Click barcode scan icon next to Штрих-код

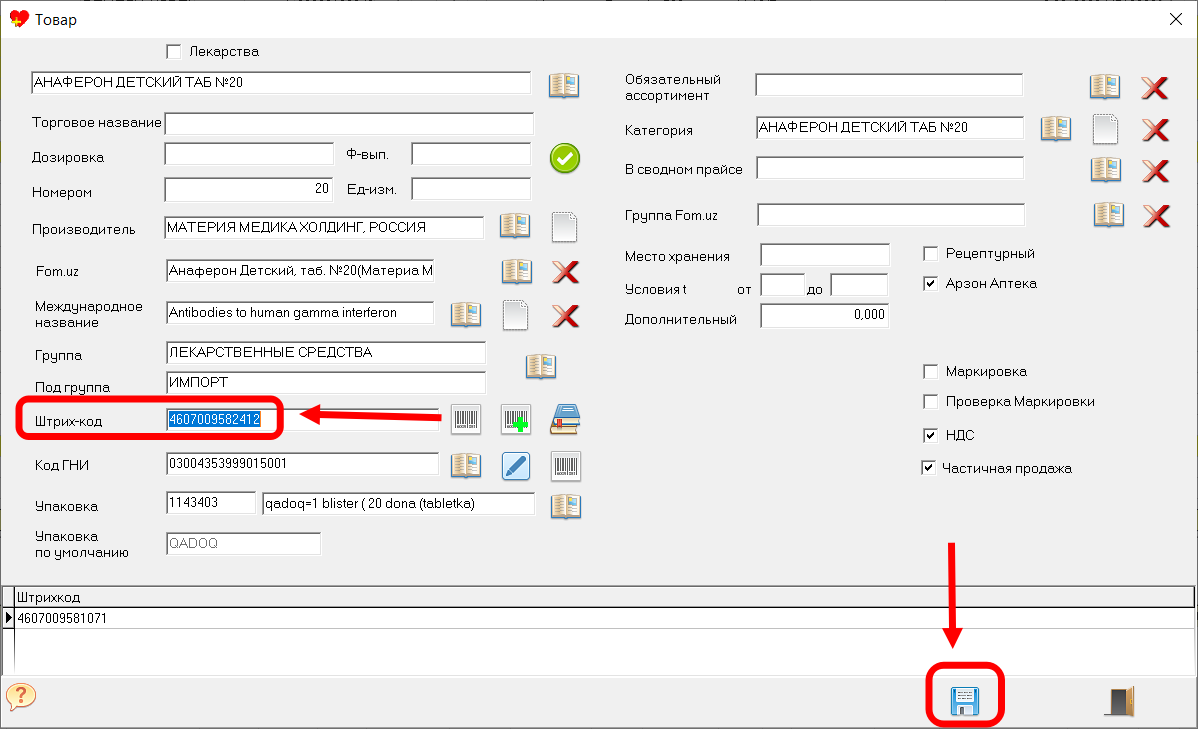click(x=466, y=420)
